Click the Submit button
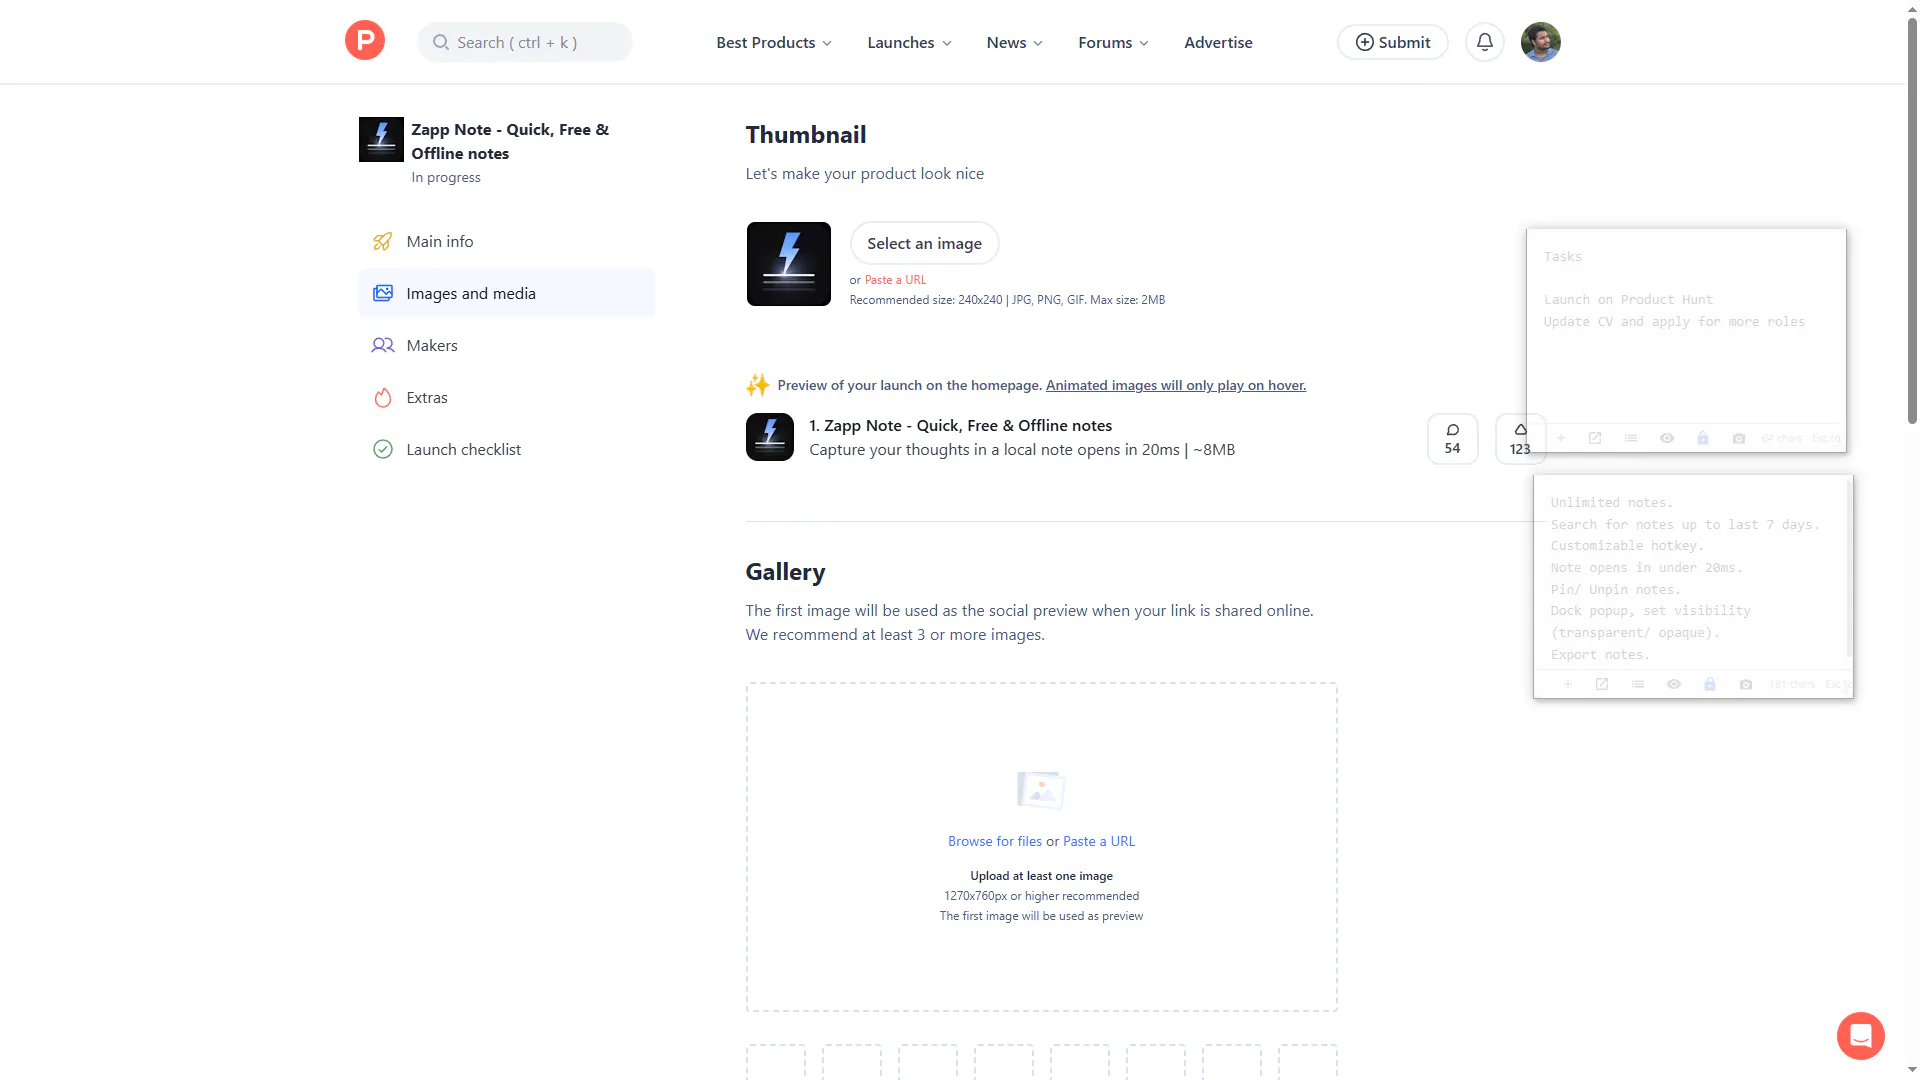Image resolution: width=1920 pixels, height=1080 pixels. (x=1392, y=42)
